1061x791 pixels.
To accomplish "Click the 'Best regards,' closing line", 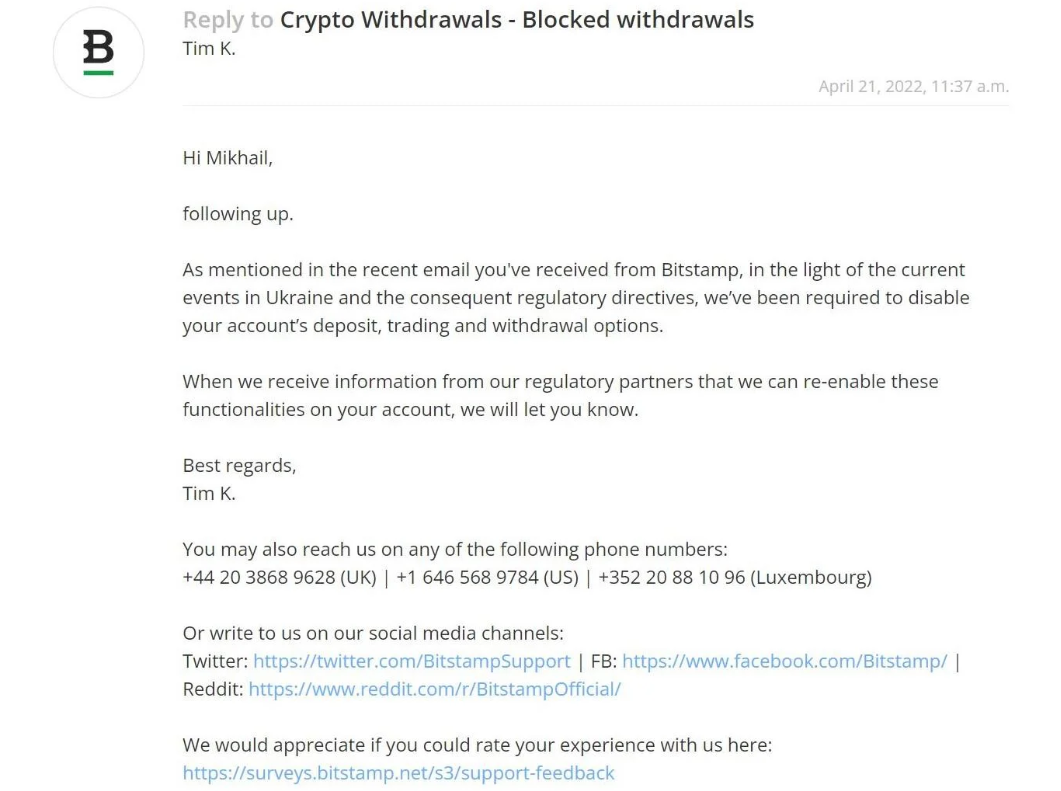I will coord(239,465).
